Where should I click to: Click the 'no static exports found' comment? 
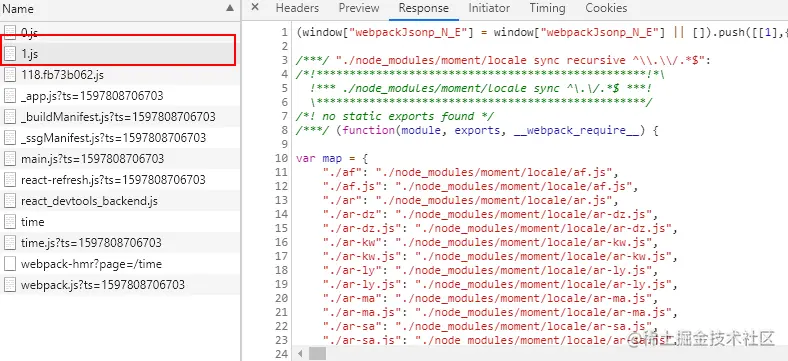[395, 116]
